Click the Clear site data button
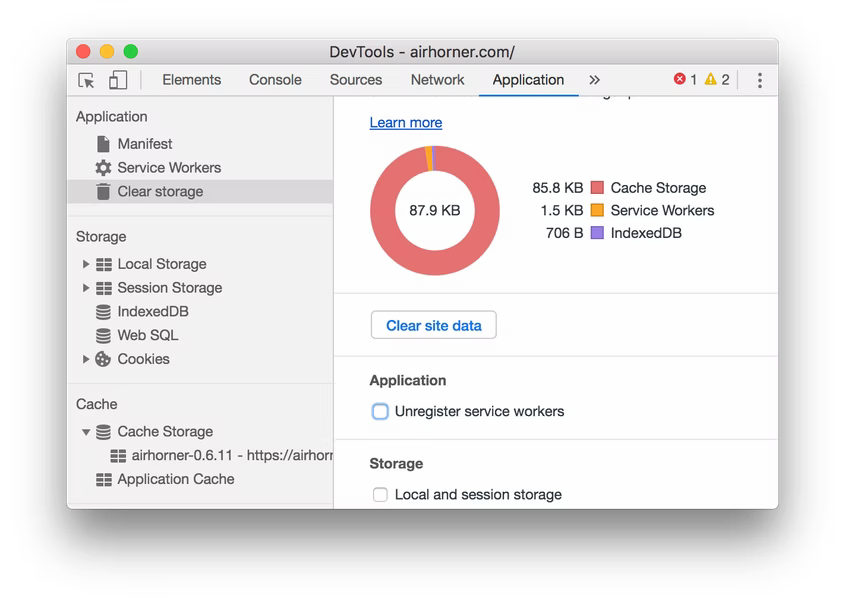The height and width of the screenshot is (604, 845). click(433, 325)
